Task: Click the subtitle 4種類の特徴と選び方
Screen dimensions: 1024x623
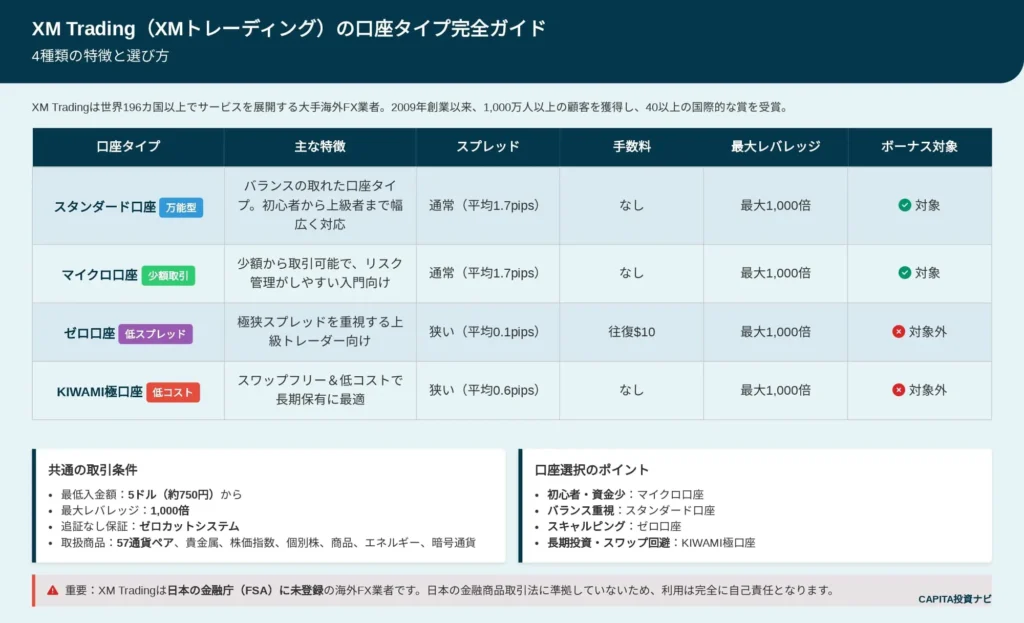Action: point(100,56)
